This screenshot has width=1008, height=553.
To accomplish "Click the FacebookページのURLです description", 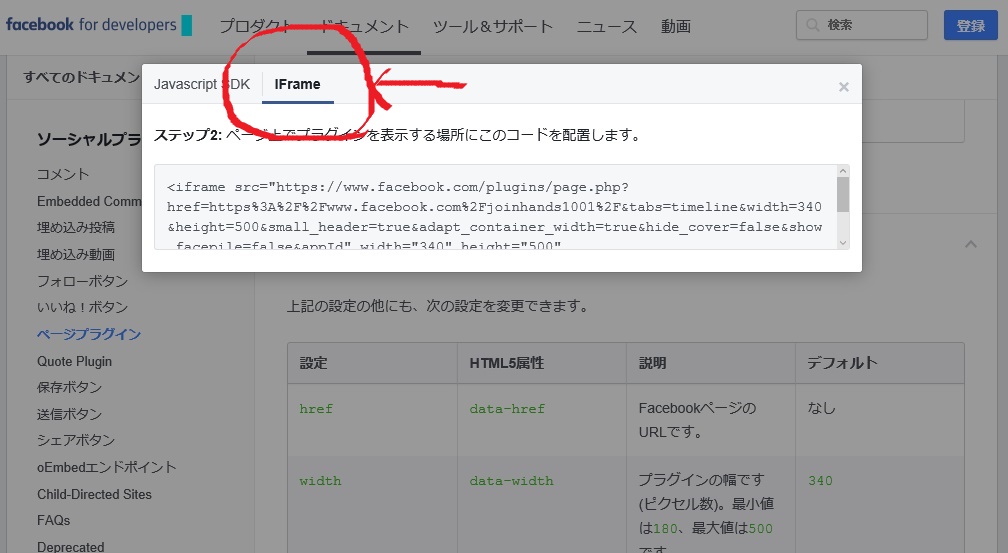I will (x=698, y=421).
